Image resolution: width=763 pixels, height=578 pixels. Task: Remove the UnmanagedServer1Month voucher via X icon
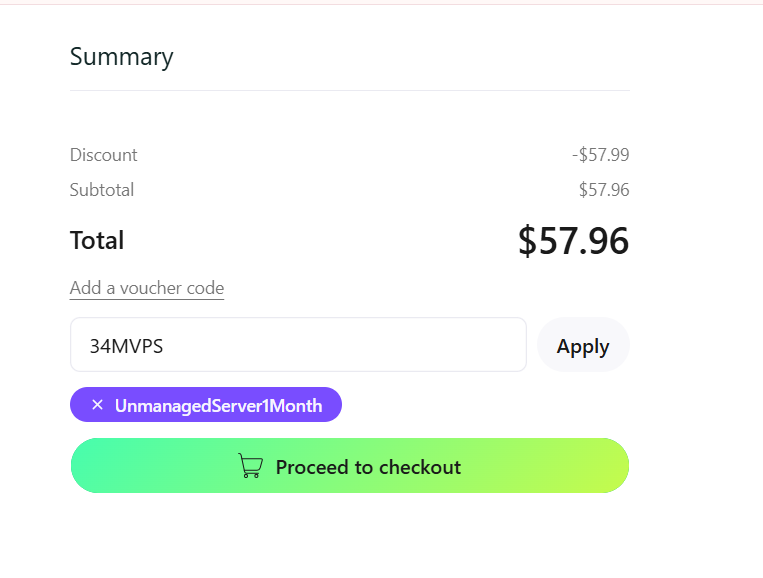[97, 405]
